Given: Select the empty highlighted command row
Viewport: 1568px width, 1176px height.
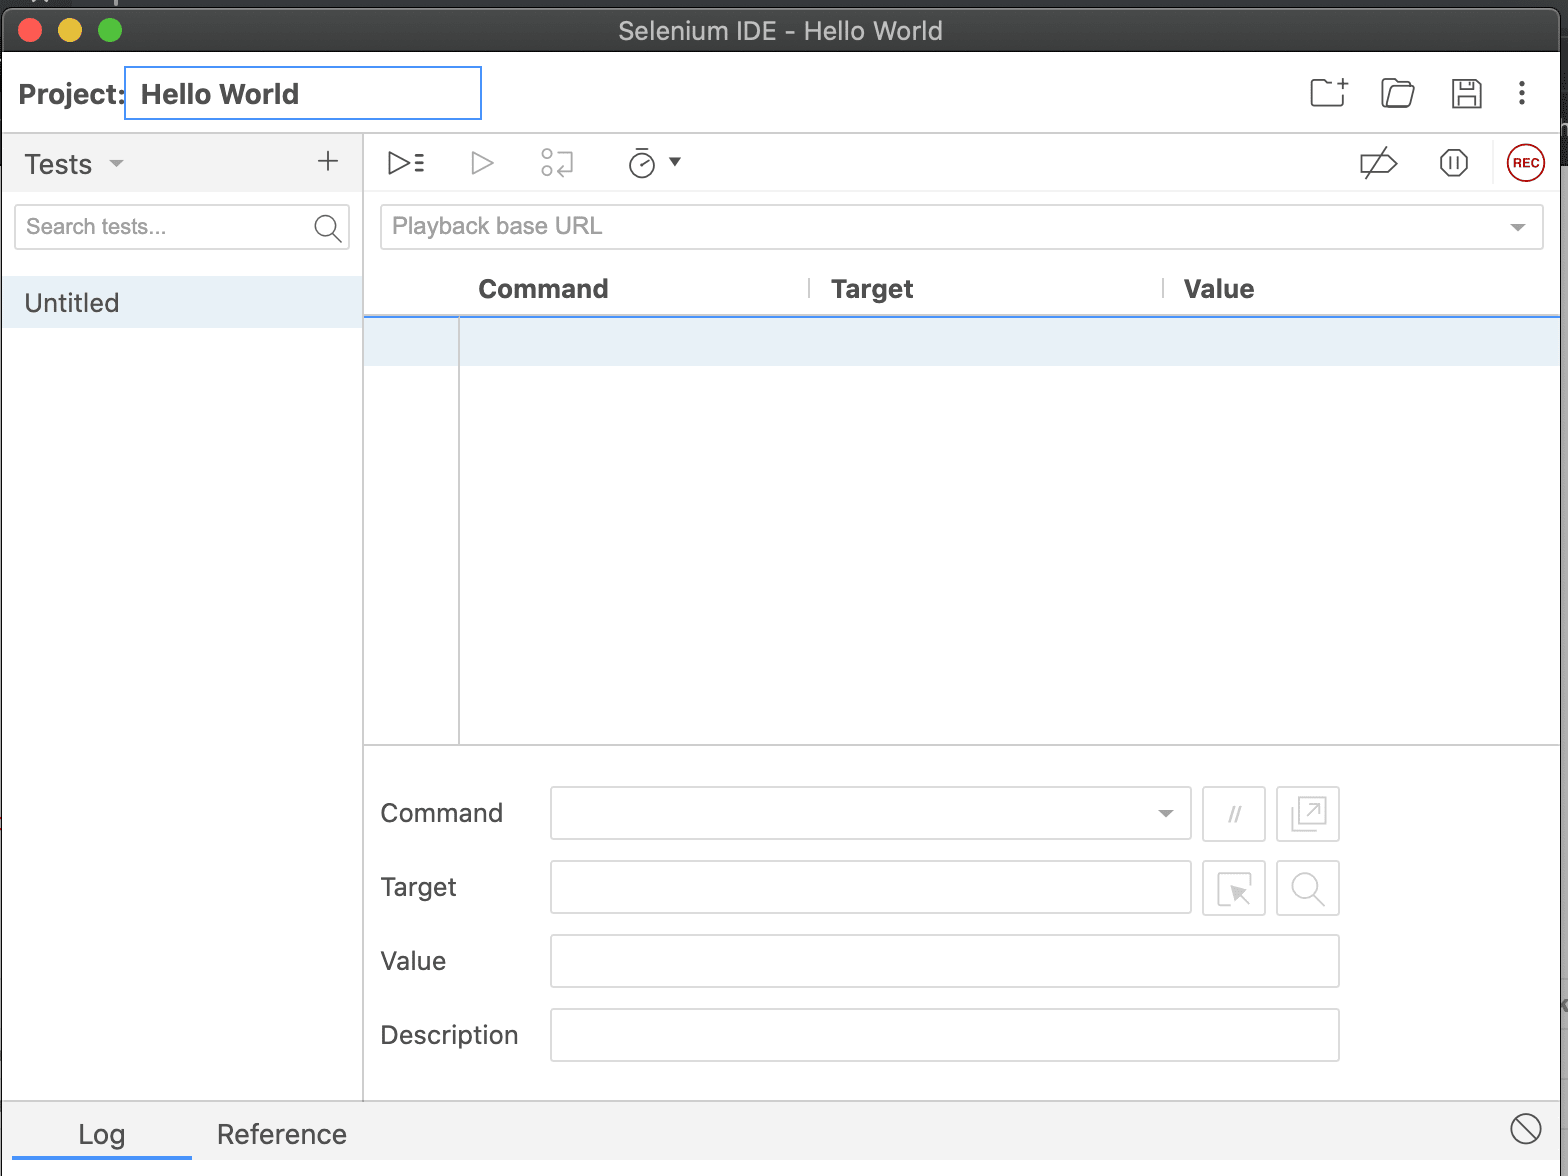Looking at the screenshot, I should pyautogui.click(x=962, y=342).
